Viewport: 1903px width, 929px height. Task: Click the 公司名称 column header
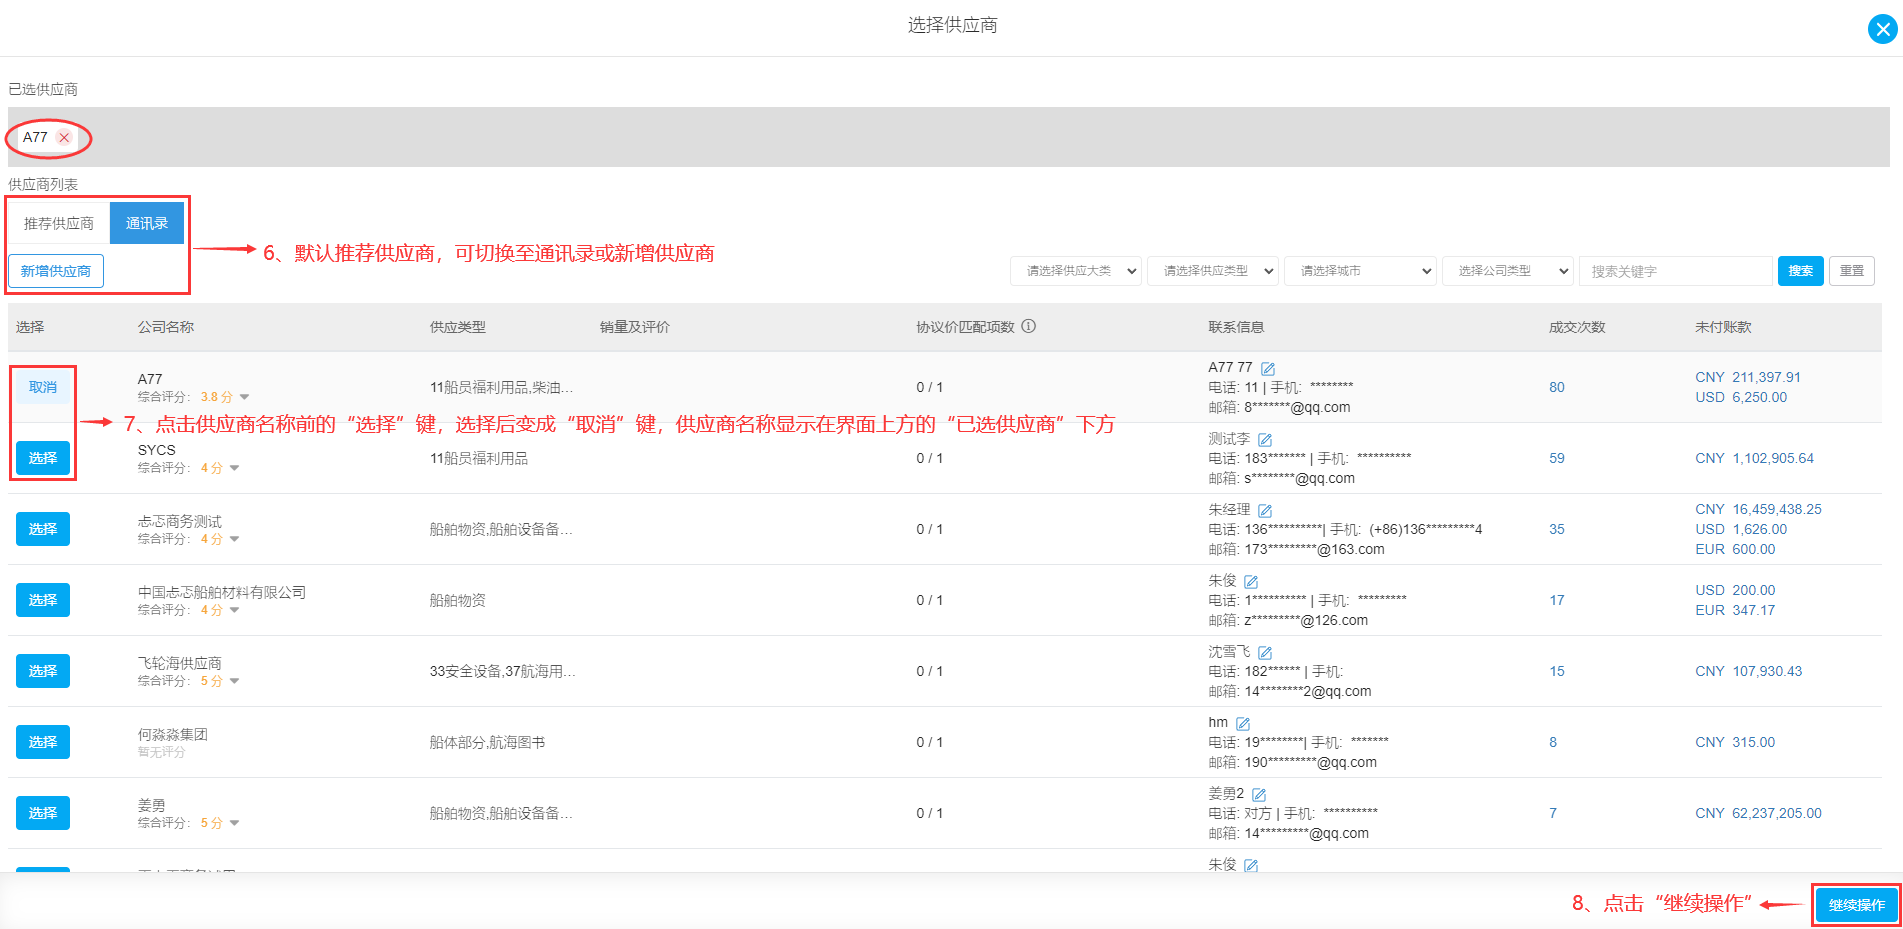pos(166,327)
